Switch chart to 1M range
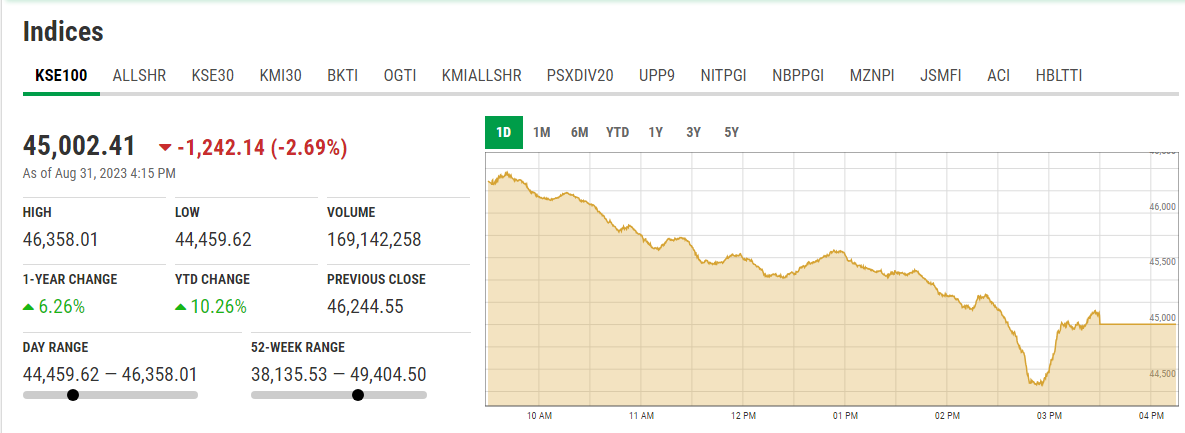 (x=542, y=132)
